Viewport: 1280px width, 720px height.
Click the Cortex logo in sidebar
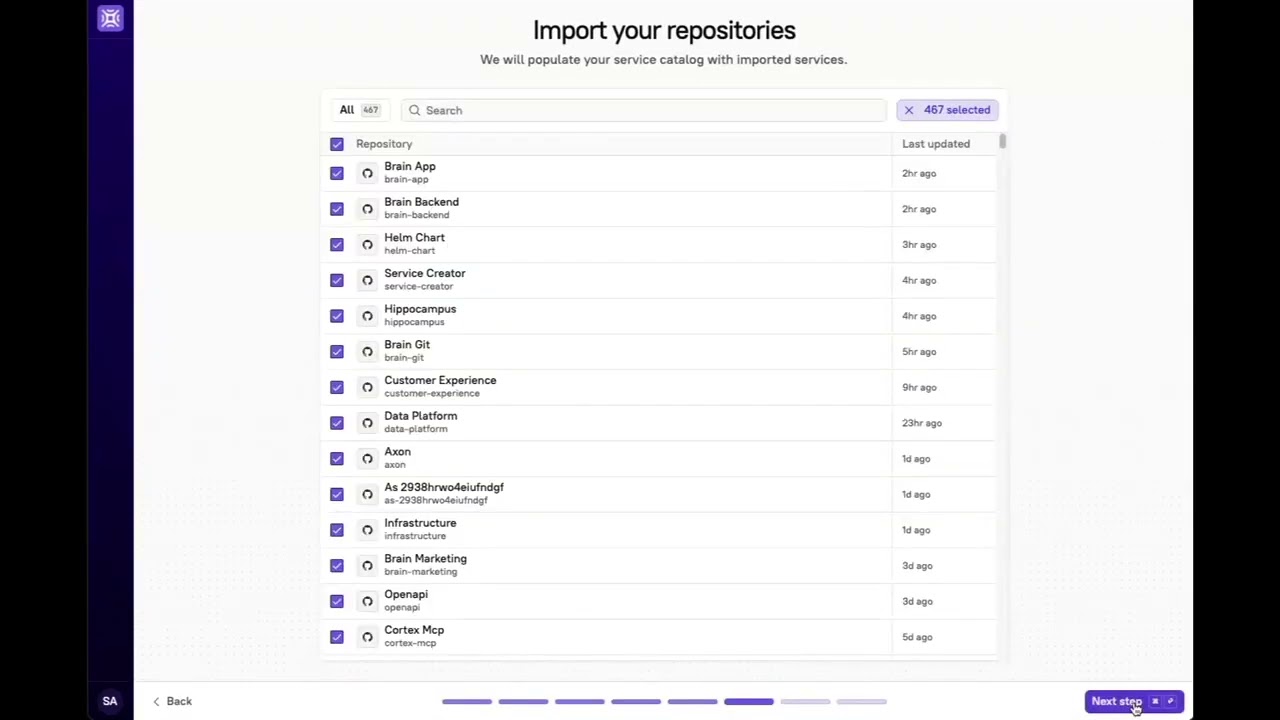[x=110, y=18]
